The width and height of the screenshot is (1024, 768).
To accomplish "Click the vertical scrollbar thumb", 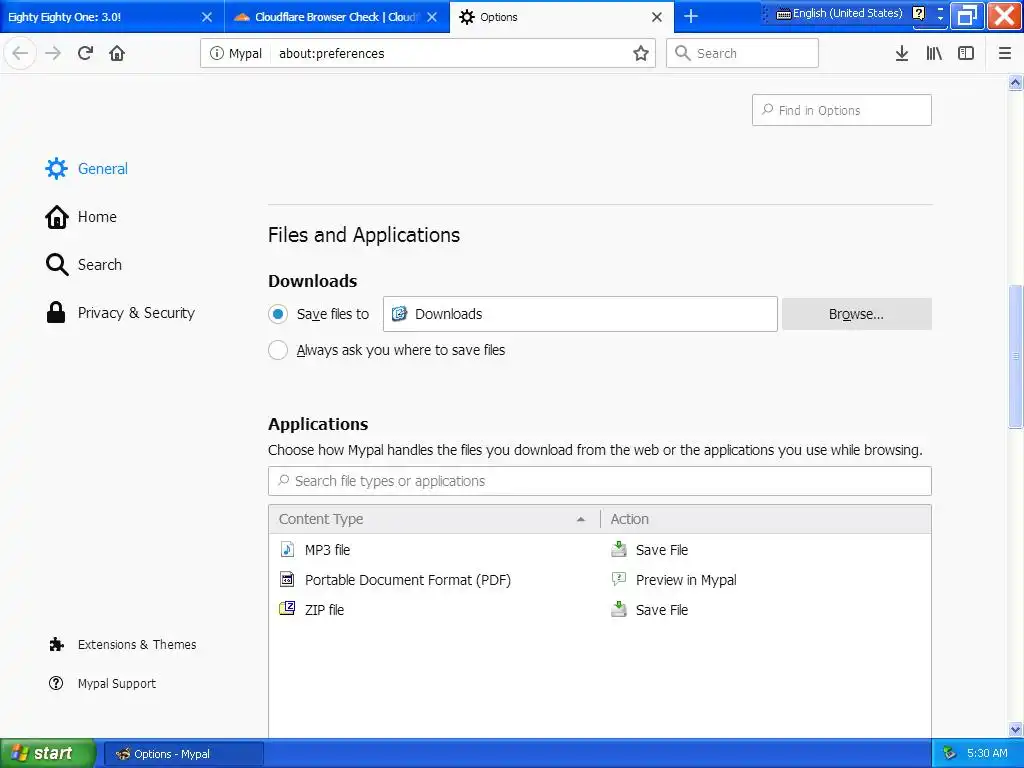I will click(x=1015, y=357).
